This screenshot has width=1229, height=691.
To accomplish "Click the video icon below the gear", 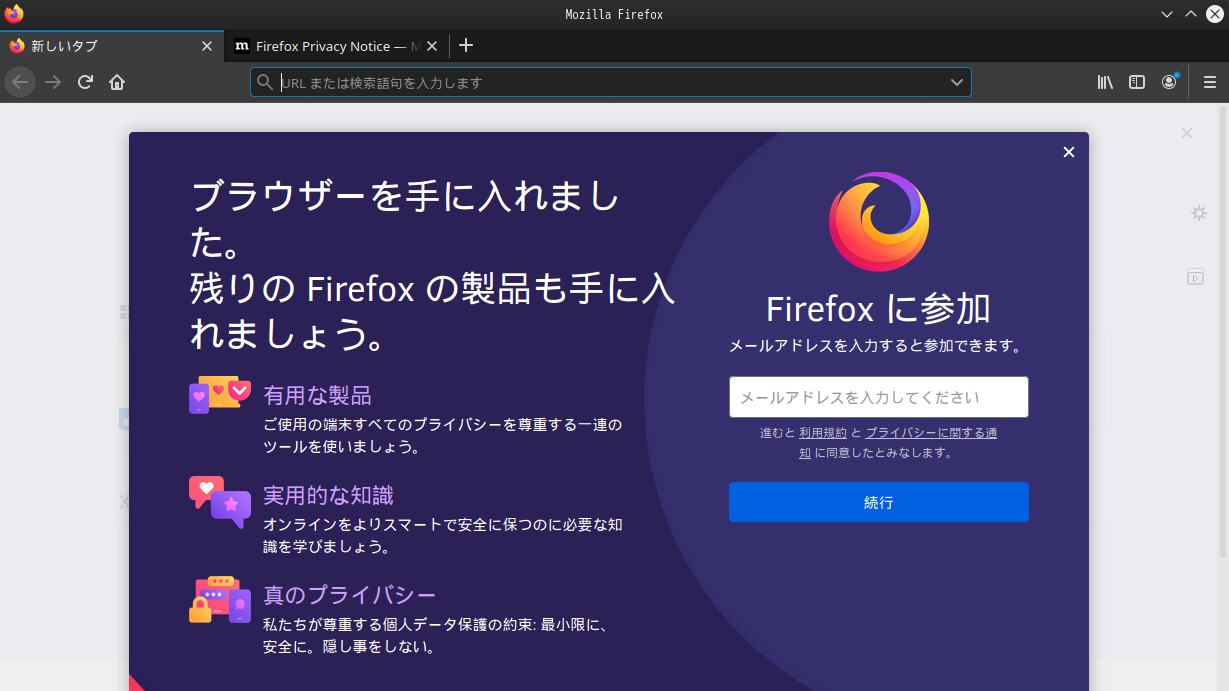I will 1195,277.
